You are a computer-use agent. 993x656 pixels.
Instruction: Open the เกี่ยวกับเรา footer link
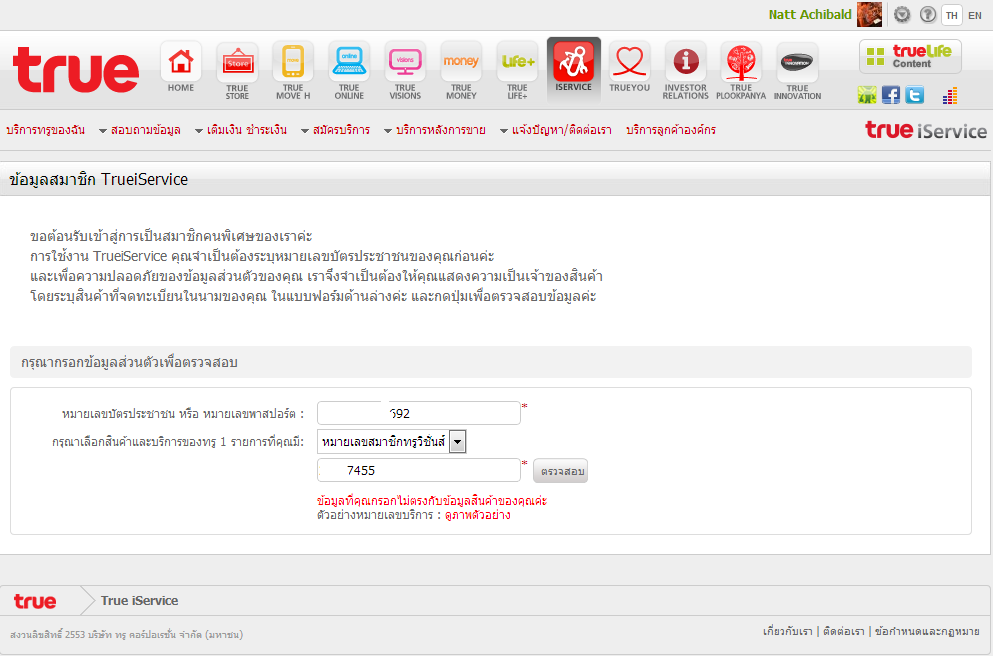pyautogui.click(x=787, y=631)
